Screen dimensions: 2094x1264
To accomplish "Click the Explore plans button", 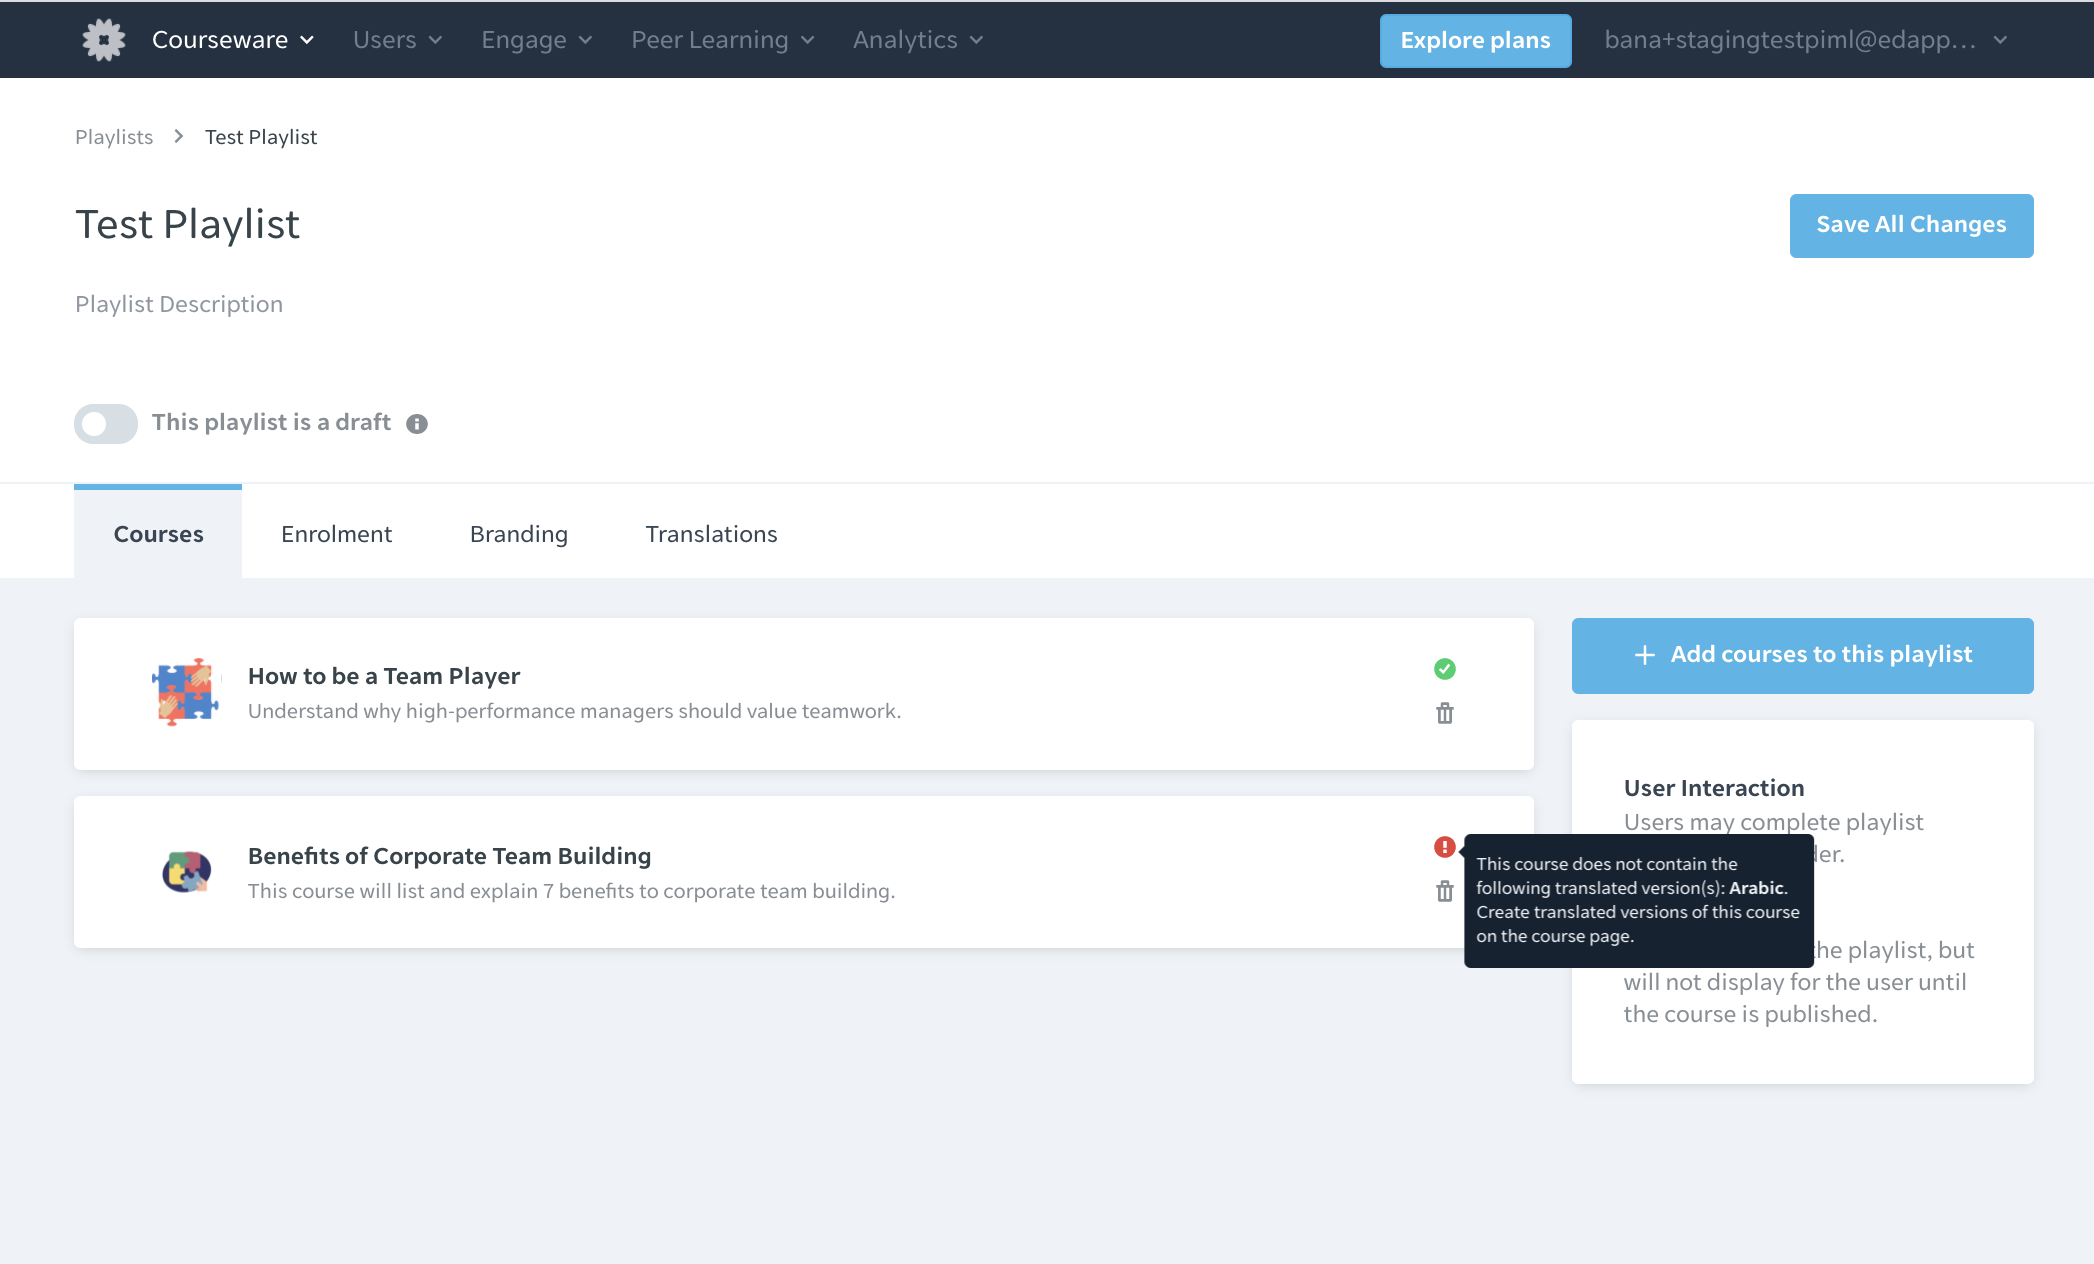I will pyautogui.click(x=1475, y=41).
